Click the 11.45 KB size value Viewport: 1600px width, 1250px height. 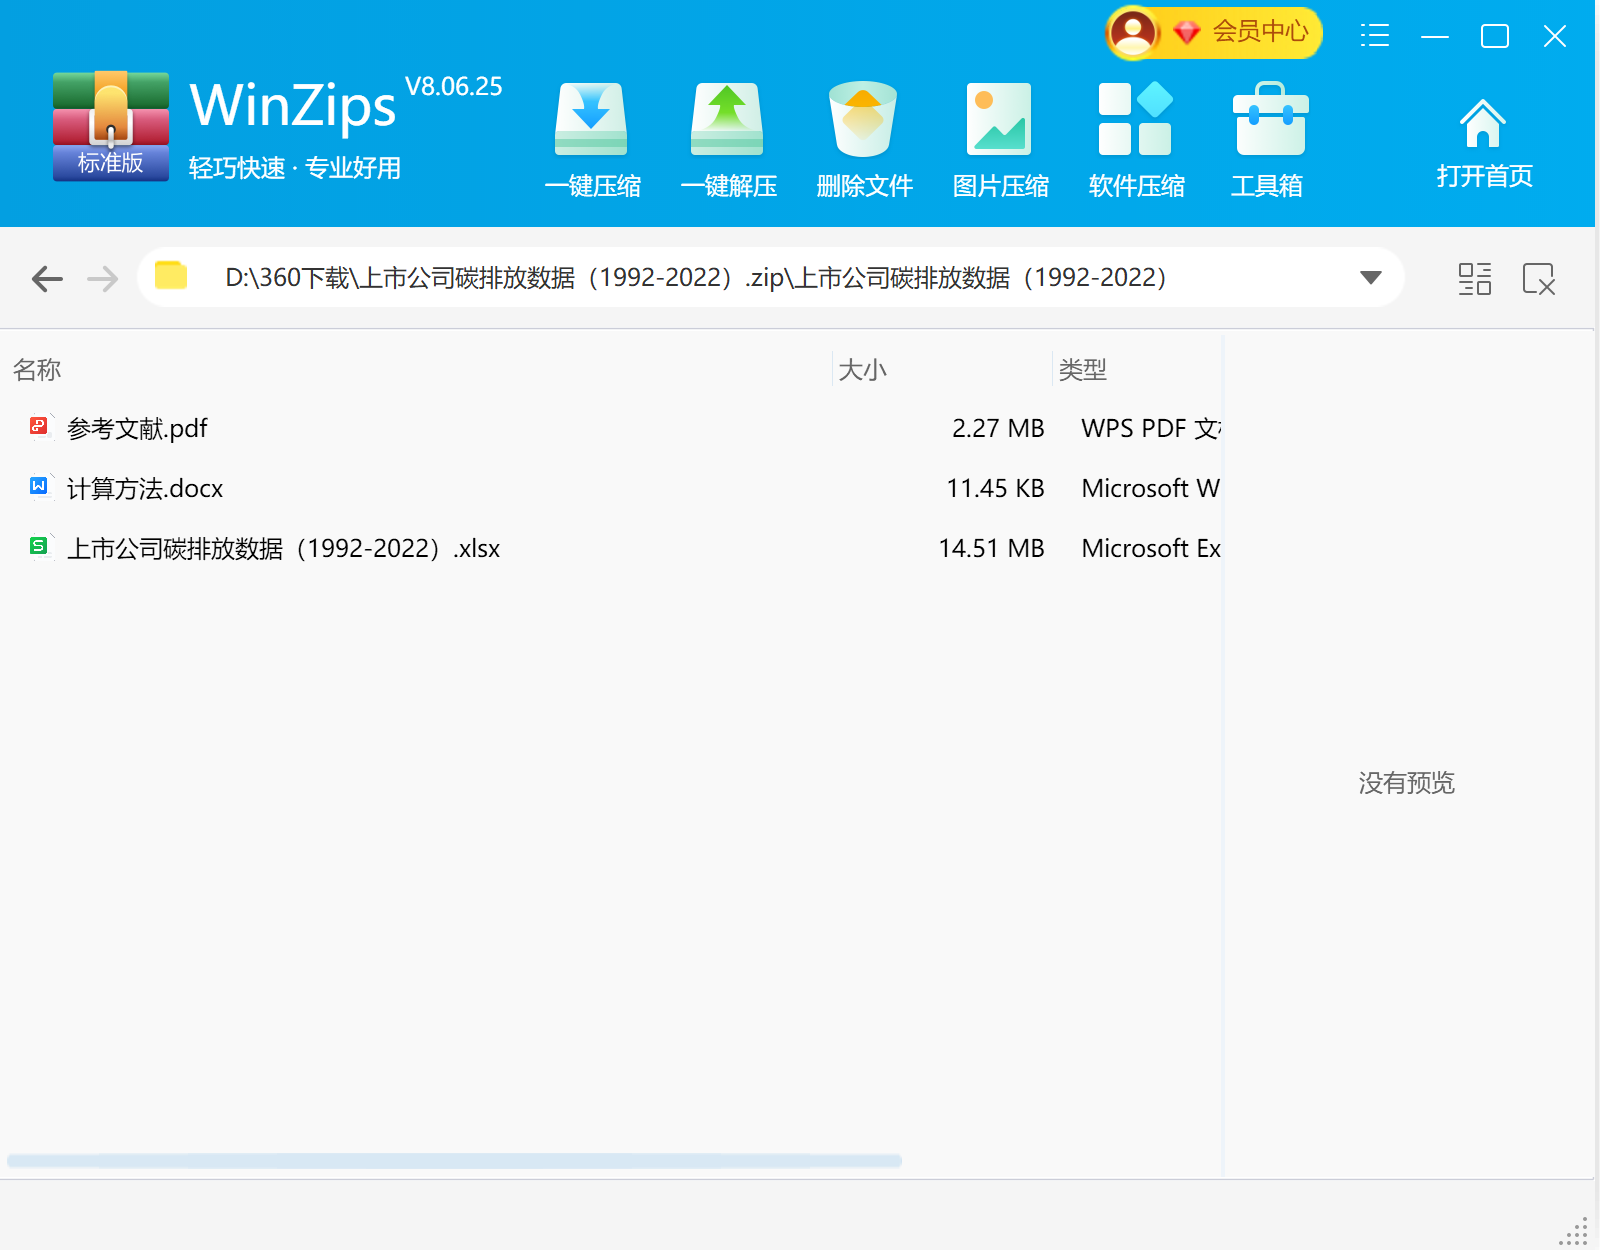coord(995,489)
